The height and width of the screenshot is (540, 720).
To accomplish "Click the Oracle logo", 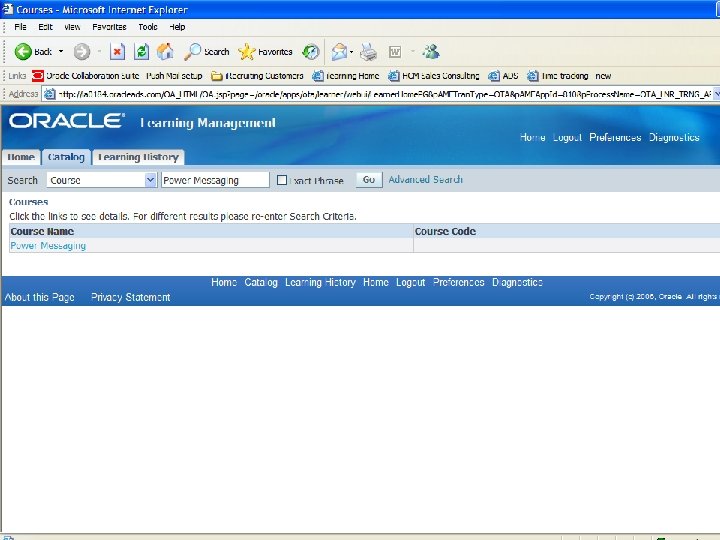I will click(x=67, y=121).
